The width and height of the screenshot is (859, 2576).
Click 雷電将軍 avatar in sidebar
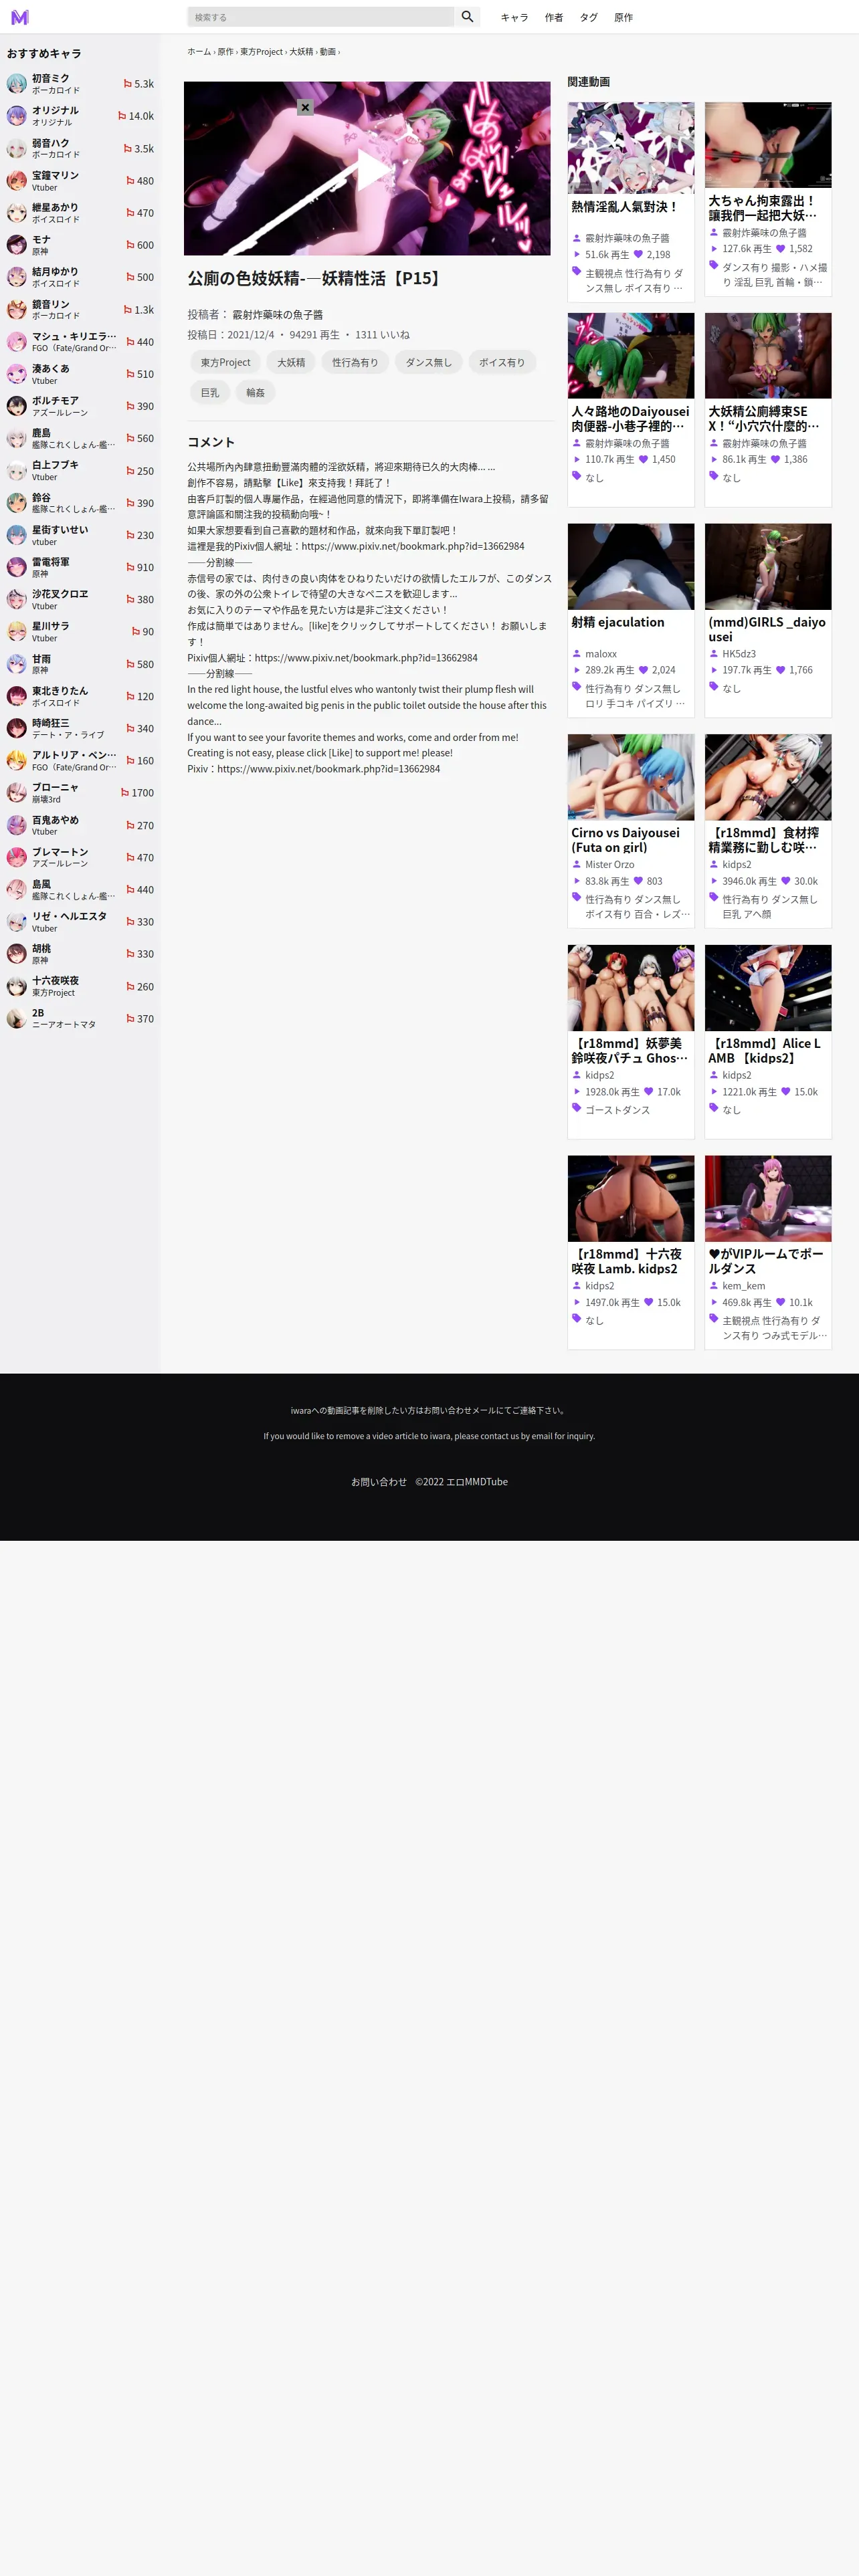[x=17, y=567]
